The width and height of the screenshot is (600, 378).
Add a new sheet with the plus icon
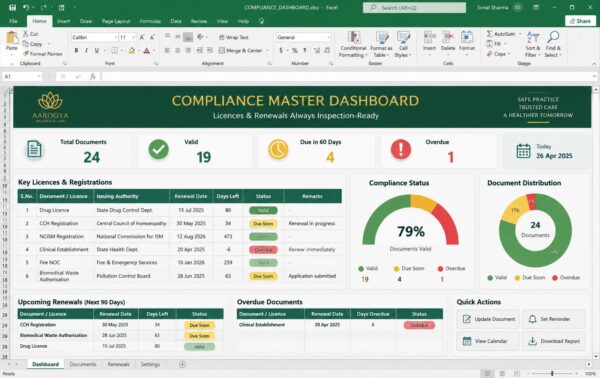(x=182, y=364)
